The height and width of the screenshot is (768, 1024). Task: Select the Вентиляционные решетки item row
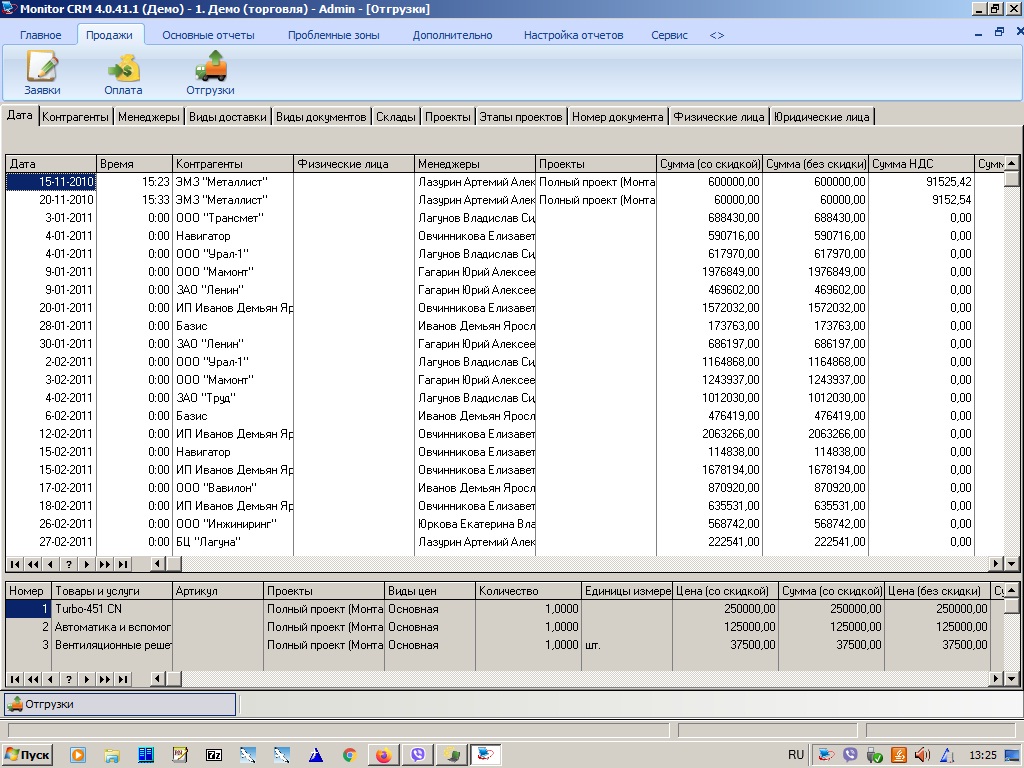504,645
